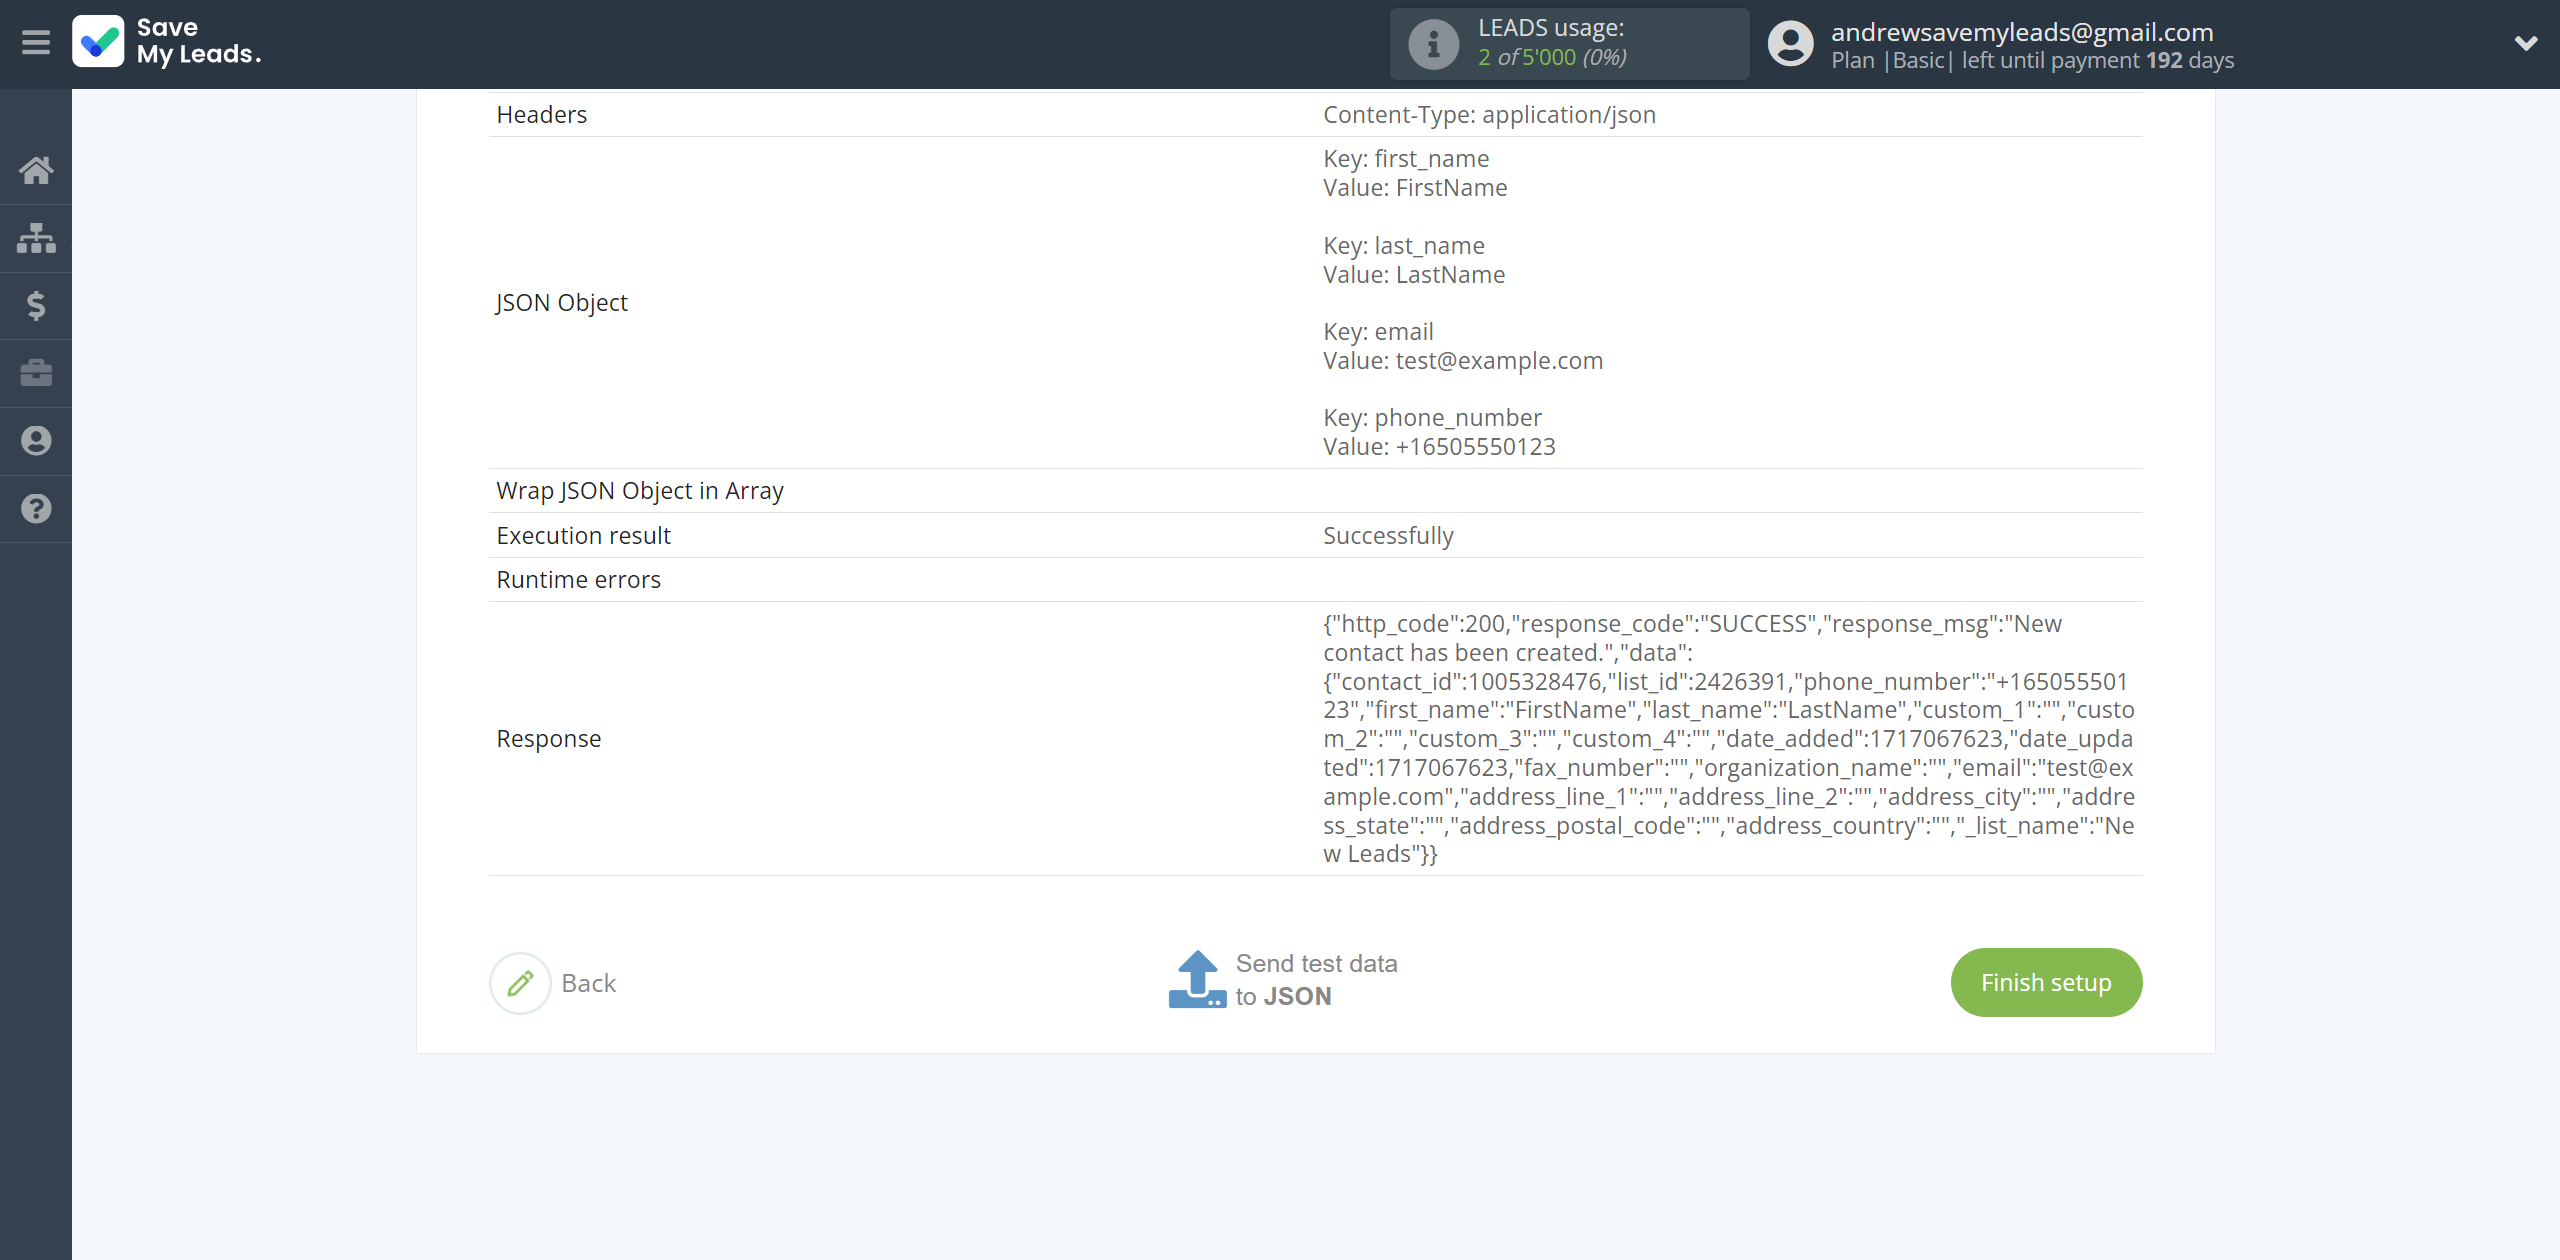The width and height of the screenshot is (2560, 1260).
Task: Click the Value: test@example.com line
Action: (1463, 361)
